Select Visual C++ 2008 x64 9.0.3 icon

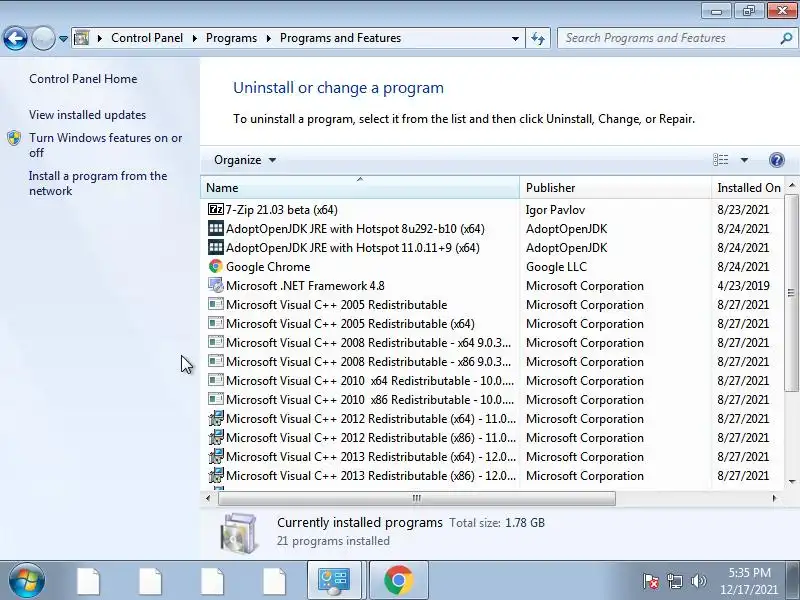[x=216, y=342]
